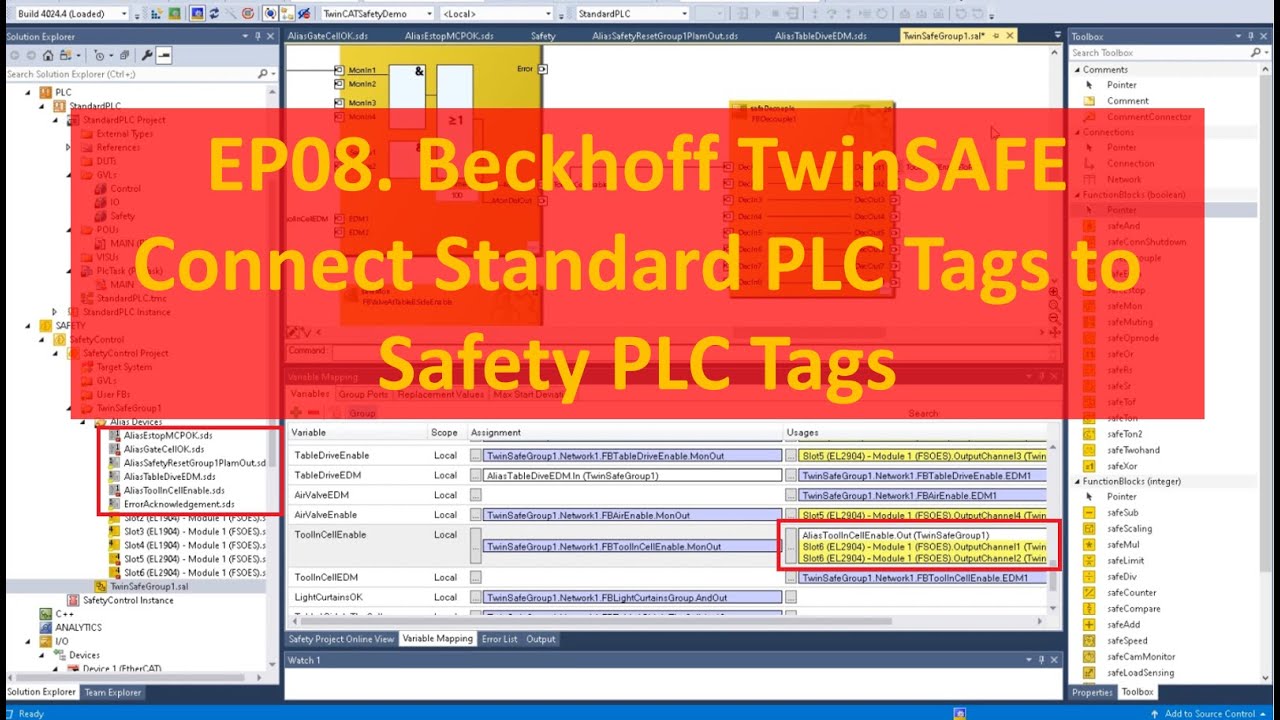The width and height of the screenshot is (1280, 720).
Task: Click the Toggle Free Run State icon
Action: 247,14
